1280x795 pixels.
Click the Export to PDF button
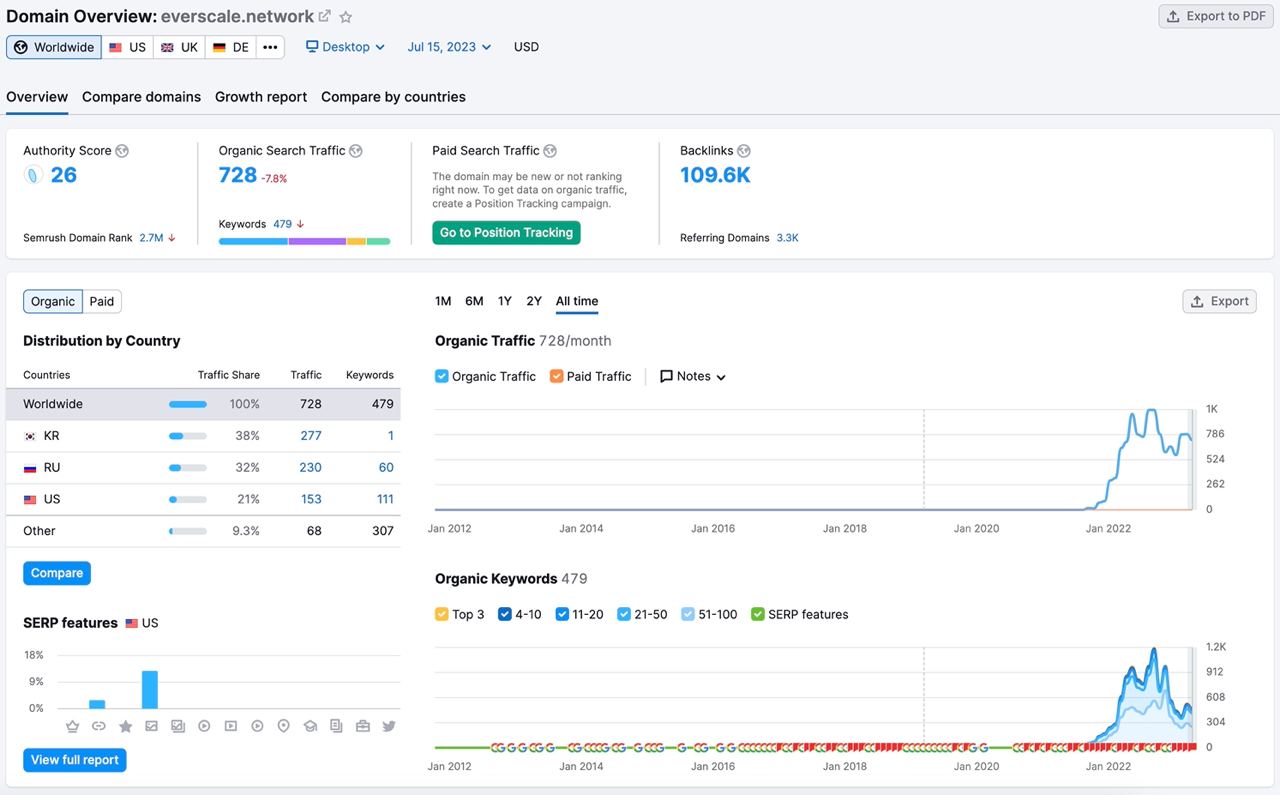point(1216,16)
